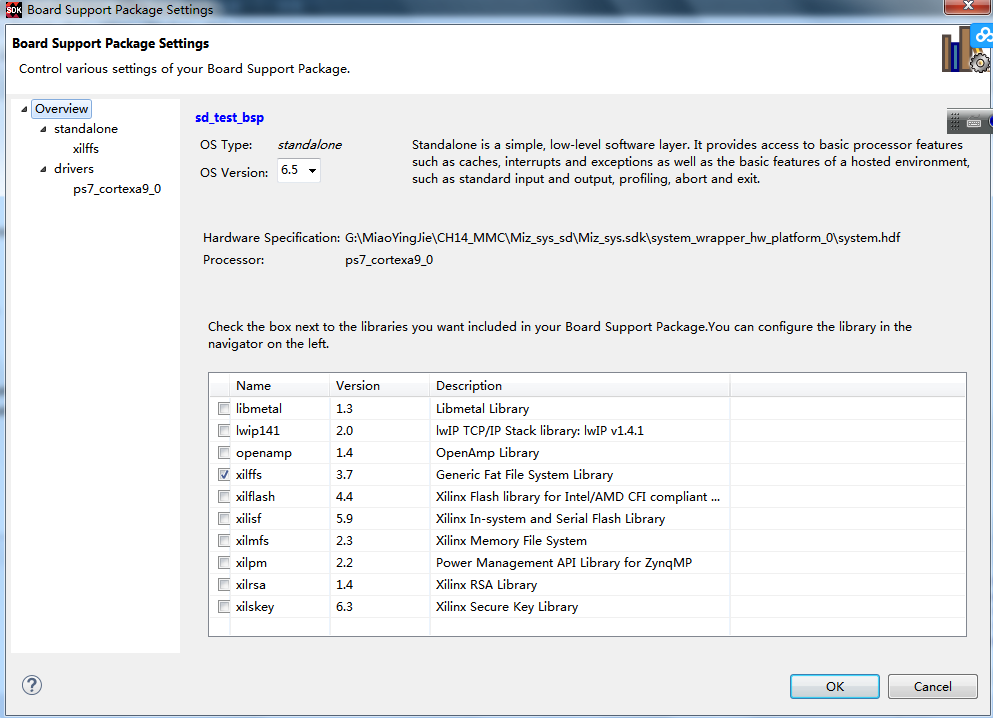Click the SDK icon in title bar

coord(14,9)
